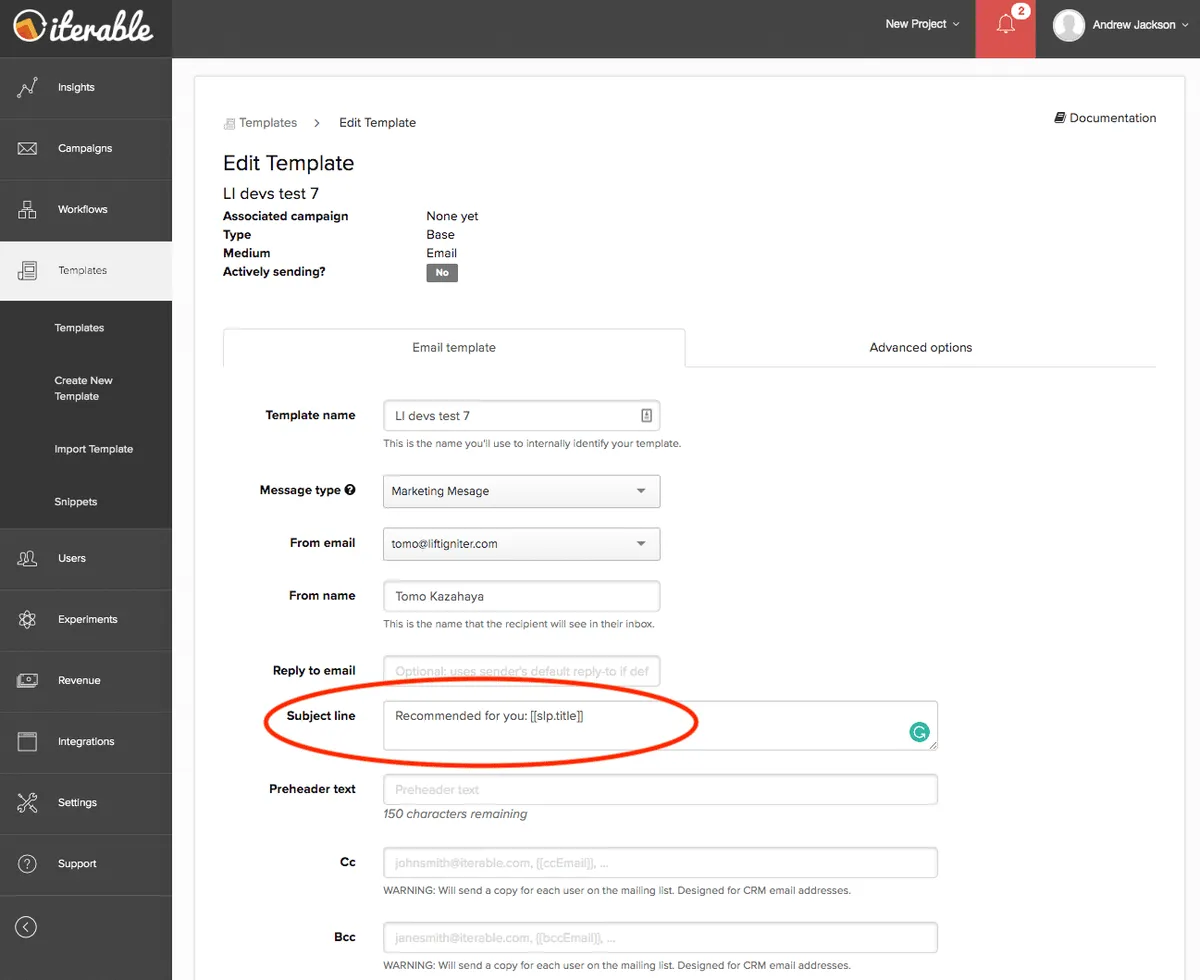This screenshot has height=980, width=1200.
Task: Click the Settings wrench icon
Action: click(x=27, y=803)
